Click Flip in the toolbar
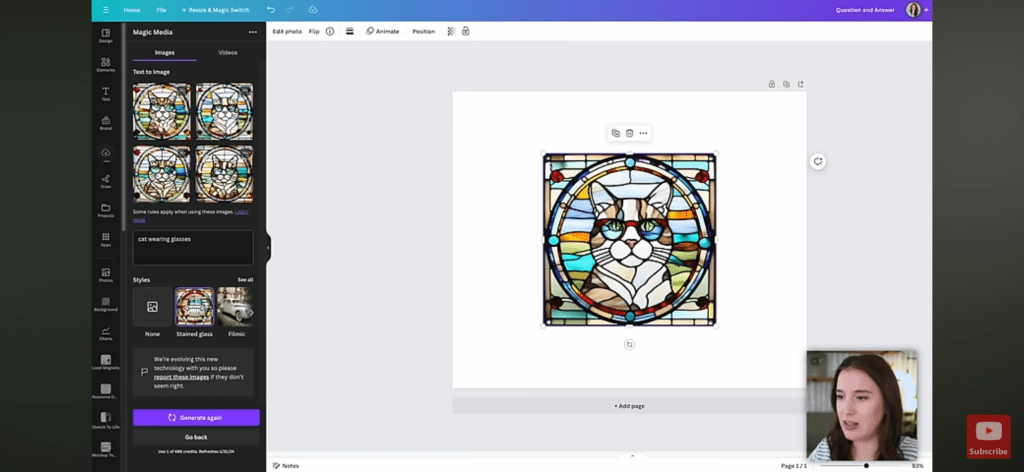 pos(314,31)
